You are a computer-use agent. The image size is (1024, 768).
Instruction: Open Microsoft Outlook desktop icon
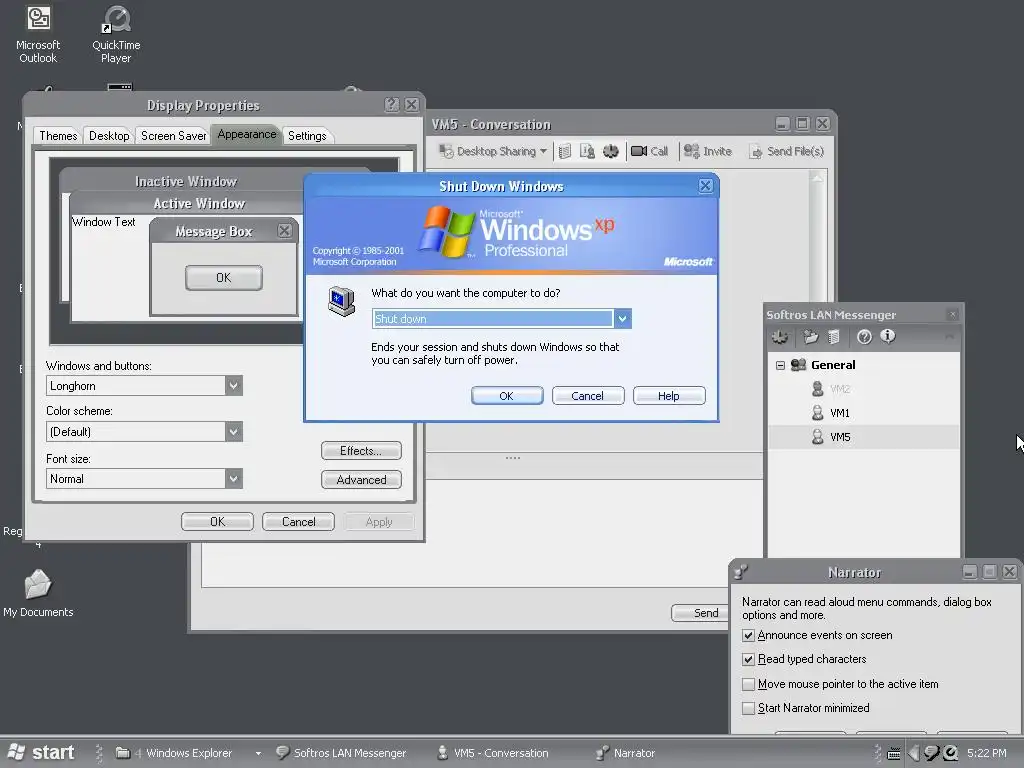[x=38, y=34]
